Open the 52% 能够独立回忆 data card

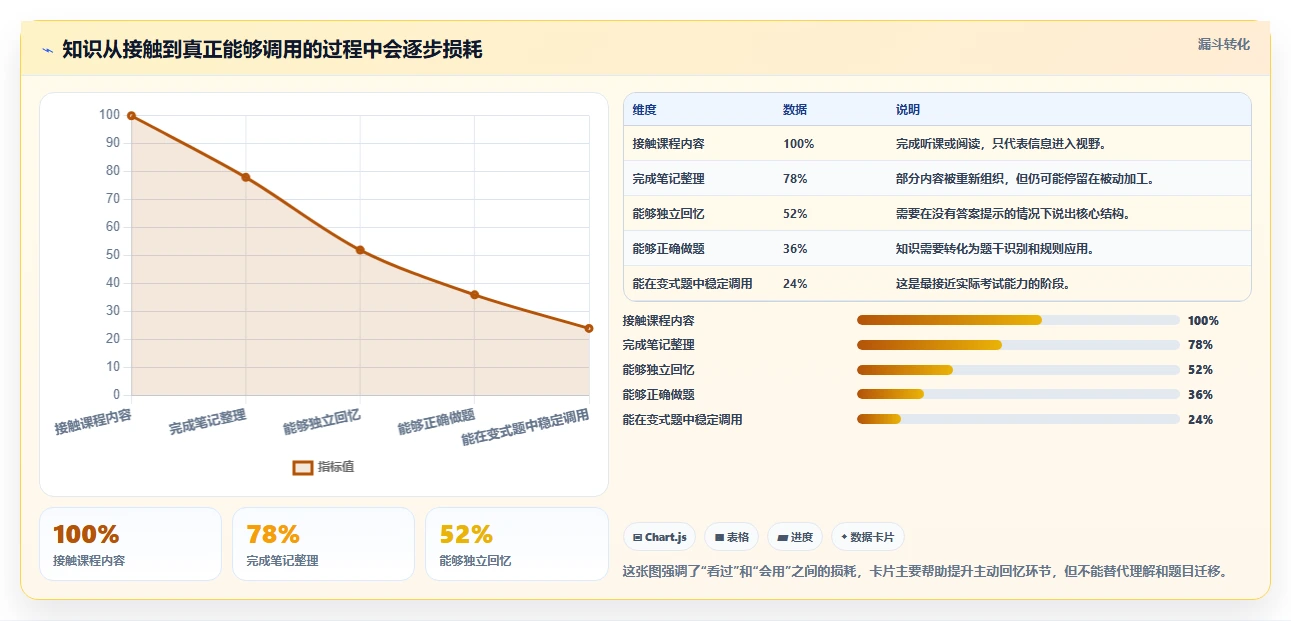[x=517, y=544]
